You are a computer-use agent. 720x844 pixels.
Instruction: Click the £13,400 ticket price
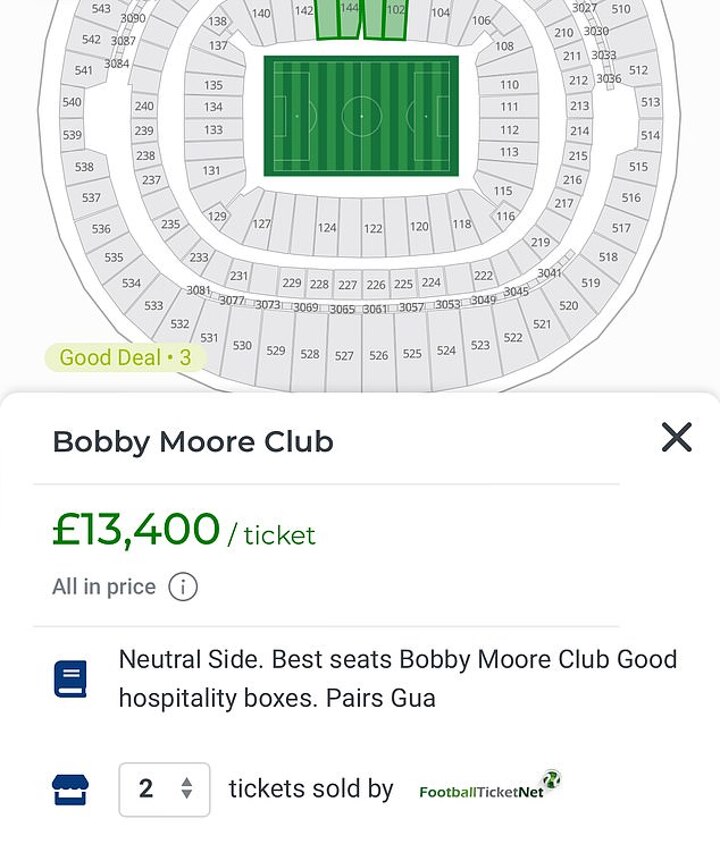(x=136, y=530)
